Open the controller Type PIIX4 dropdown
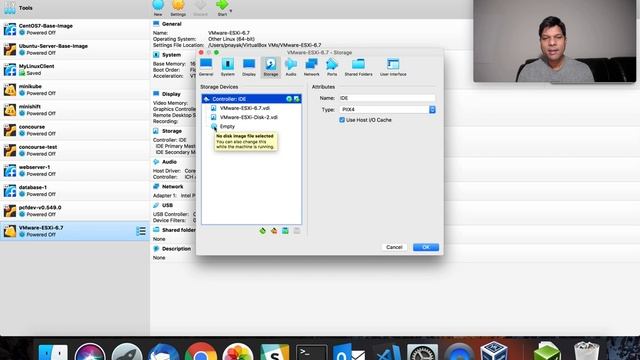This screenshot has width=640, height=360. click(x=387, y=109)
